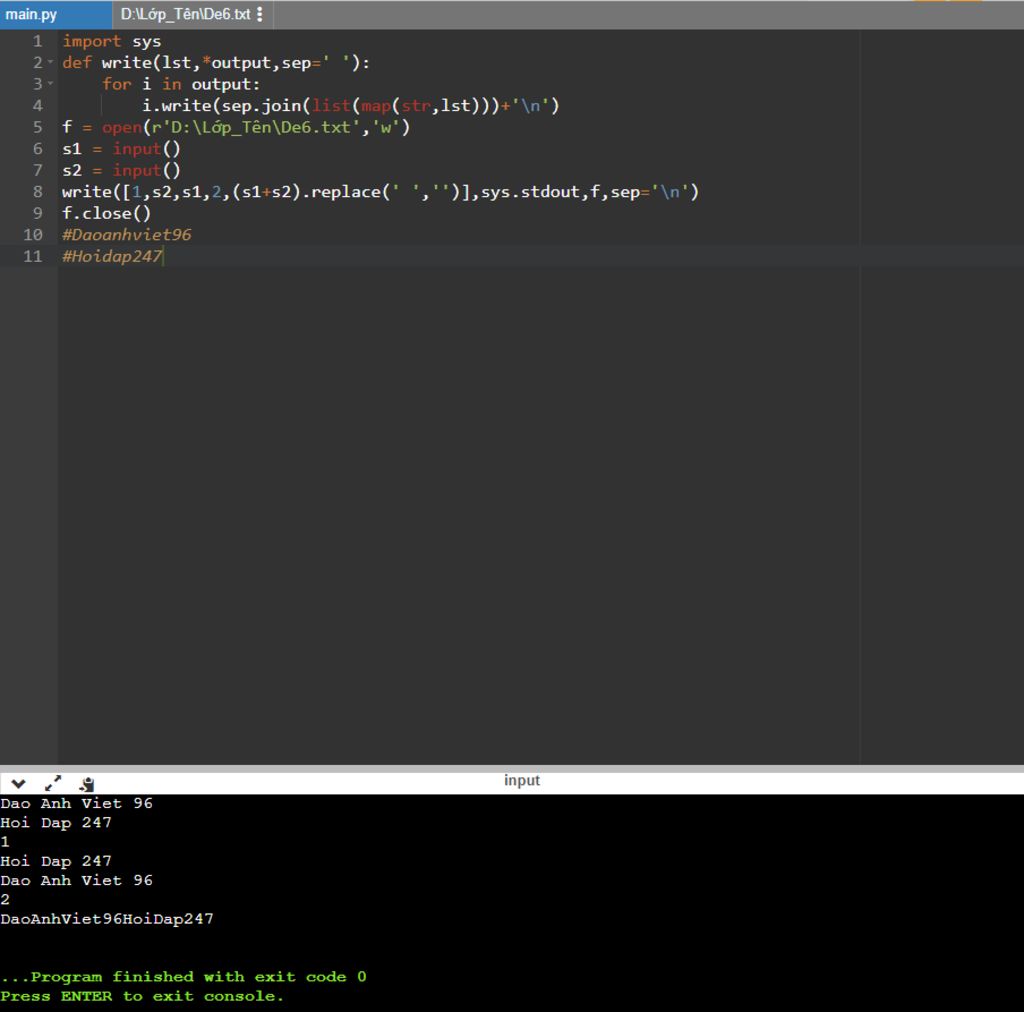1024x1012 pixels.
Task: Click the 'Program finished with exit code 0' message
Action: pyautogui.click(x=184, y=977)
